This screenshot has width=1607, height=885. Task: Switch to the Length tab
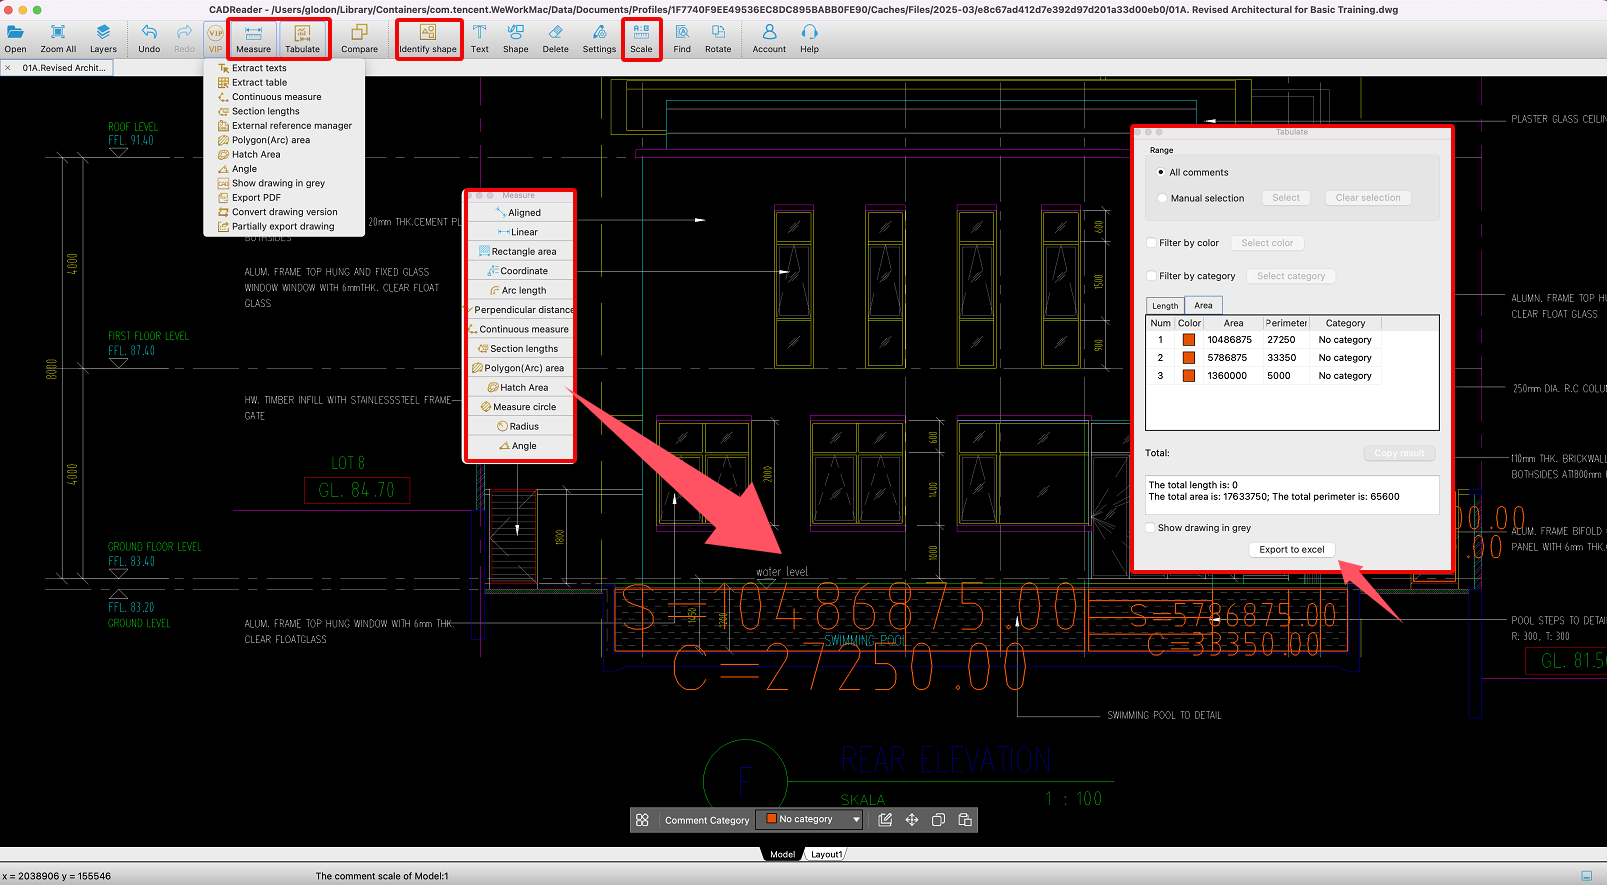(x=1165, y=306)
